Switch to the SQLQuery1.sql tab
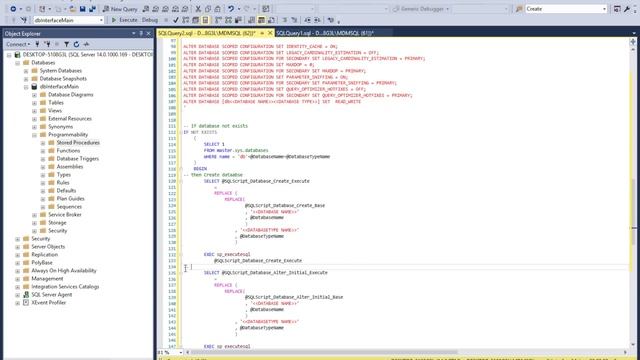 (x=325, y=33)
